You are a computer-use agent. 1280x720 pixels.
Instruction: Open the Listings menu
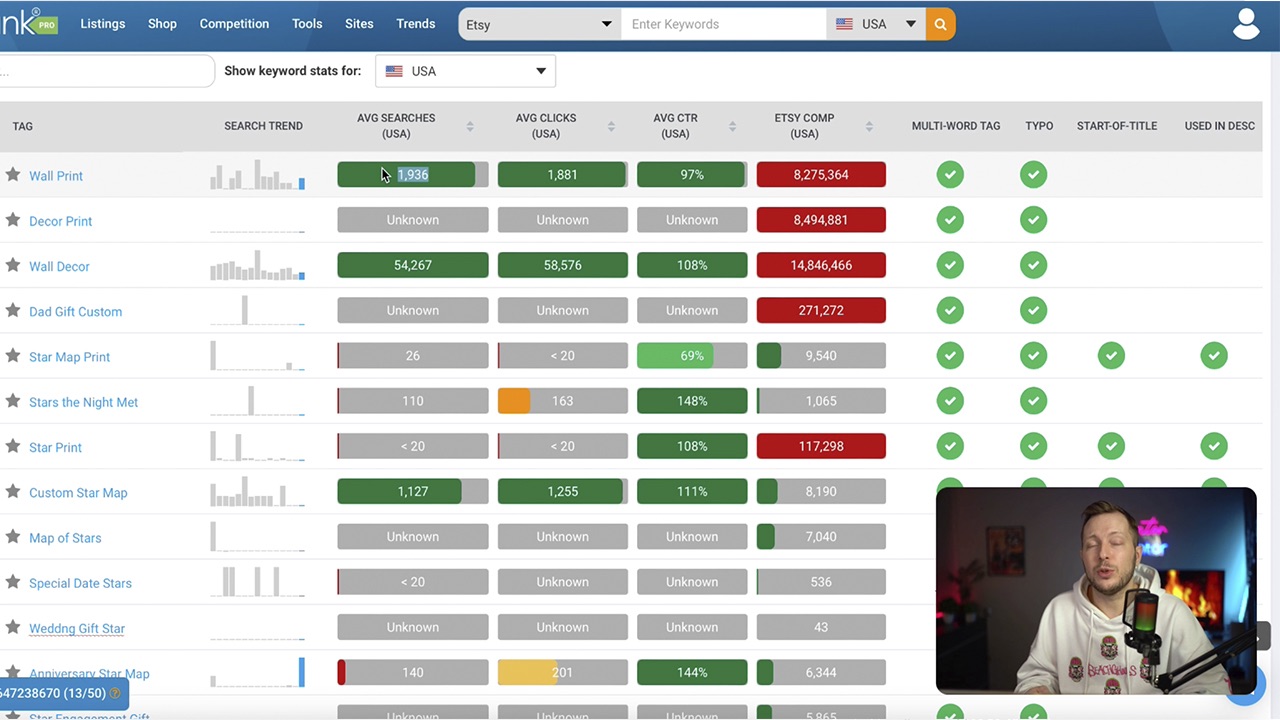[103, 24]
